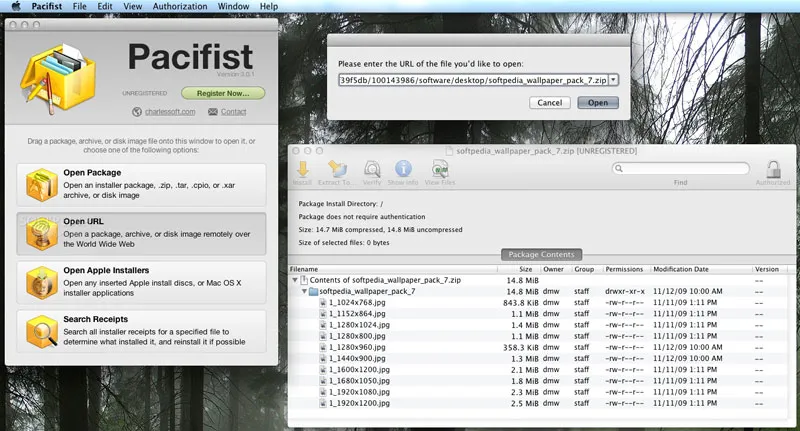Screen dimensions: 800x431
Task: Click the View Files toolbar icon
Action: click(x=440, y=169)
